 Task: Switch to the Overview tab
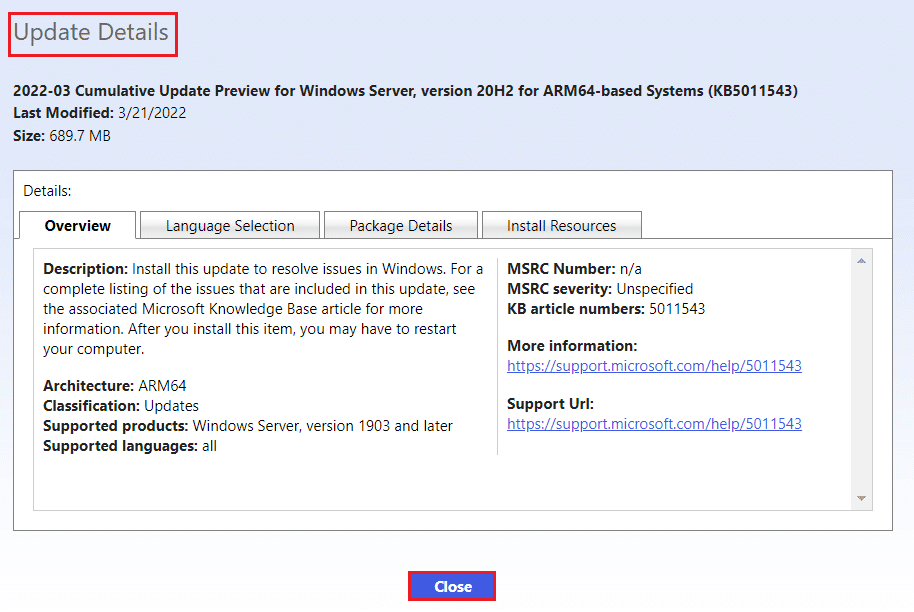[78, 226]
